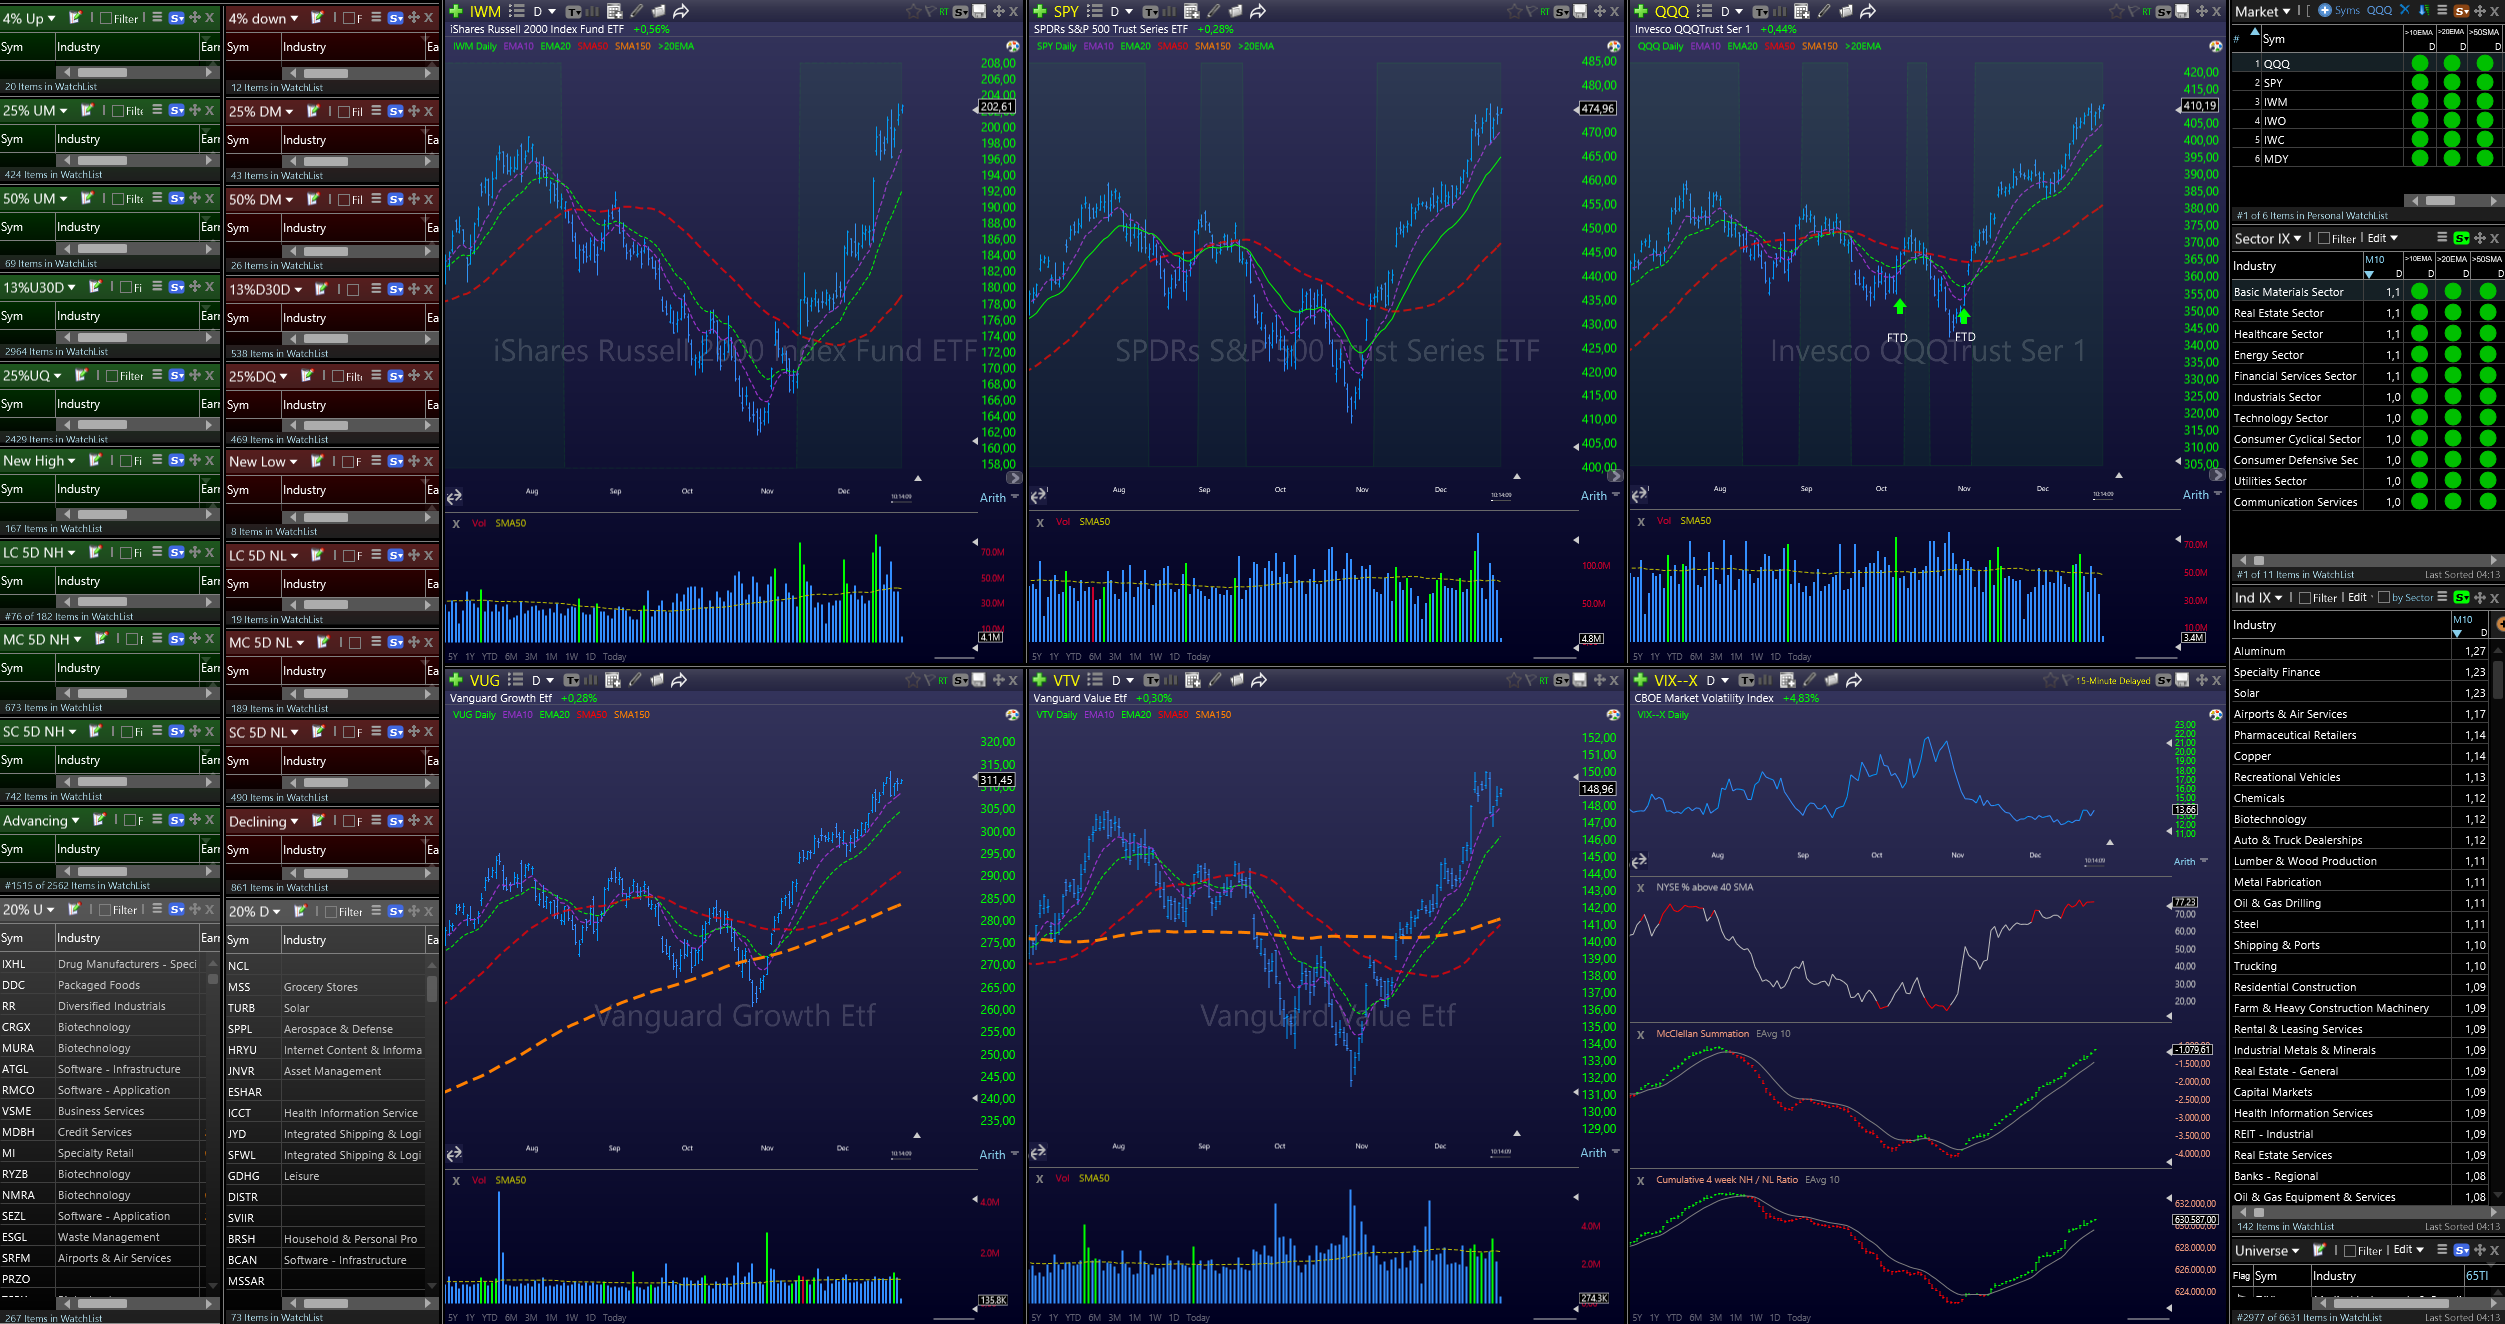Screen dimensions: 2505x1324
Task: Click the drawing pencil icon on IWM chart
Action: pos(637,11)
